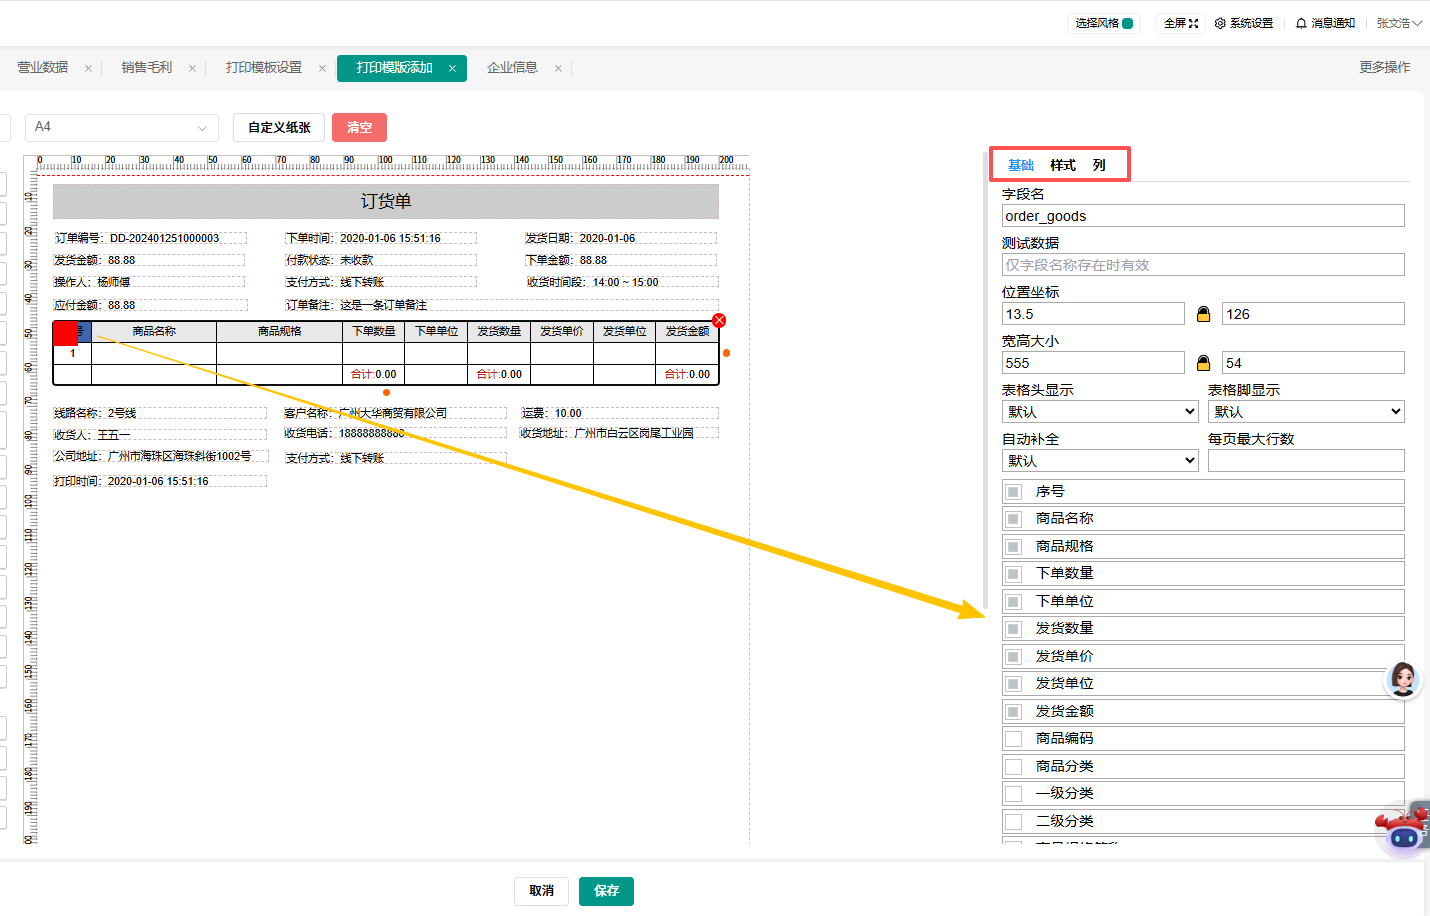1430x916 pixels.
Task: Open the customer service avatar icon
Action: click(1402, 680)
